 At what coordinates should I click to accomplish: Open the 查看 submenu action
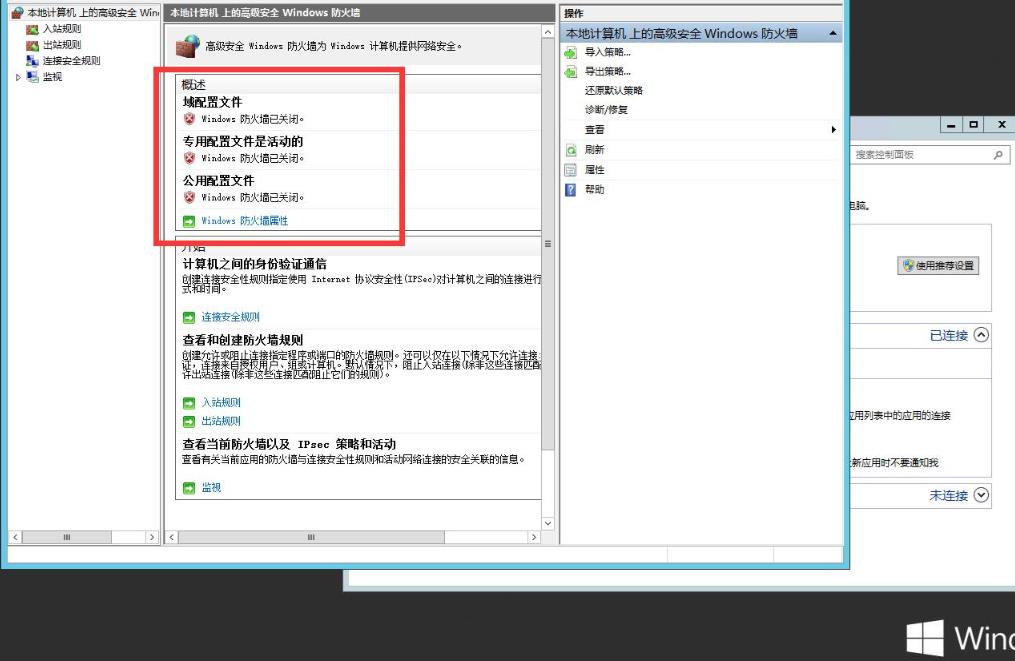(594, 130)
